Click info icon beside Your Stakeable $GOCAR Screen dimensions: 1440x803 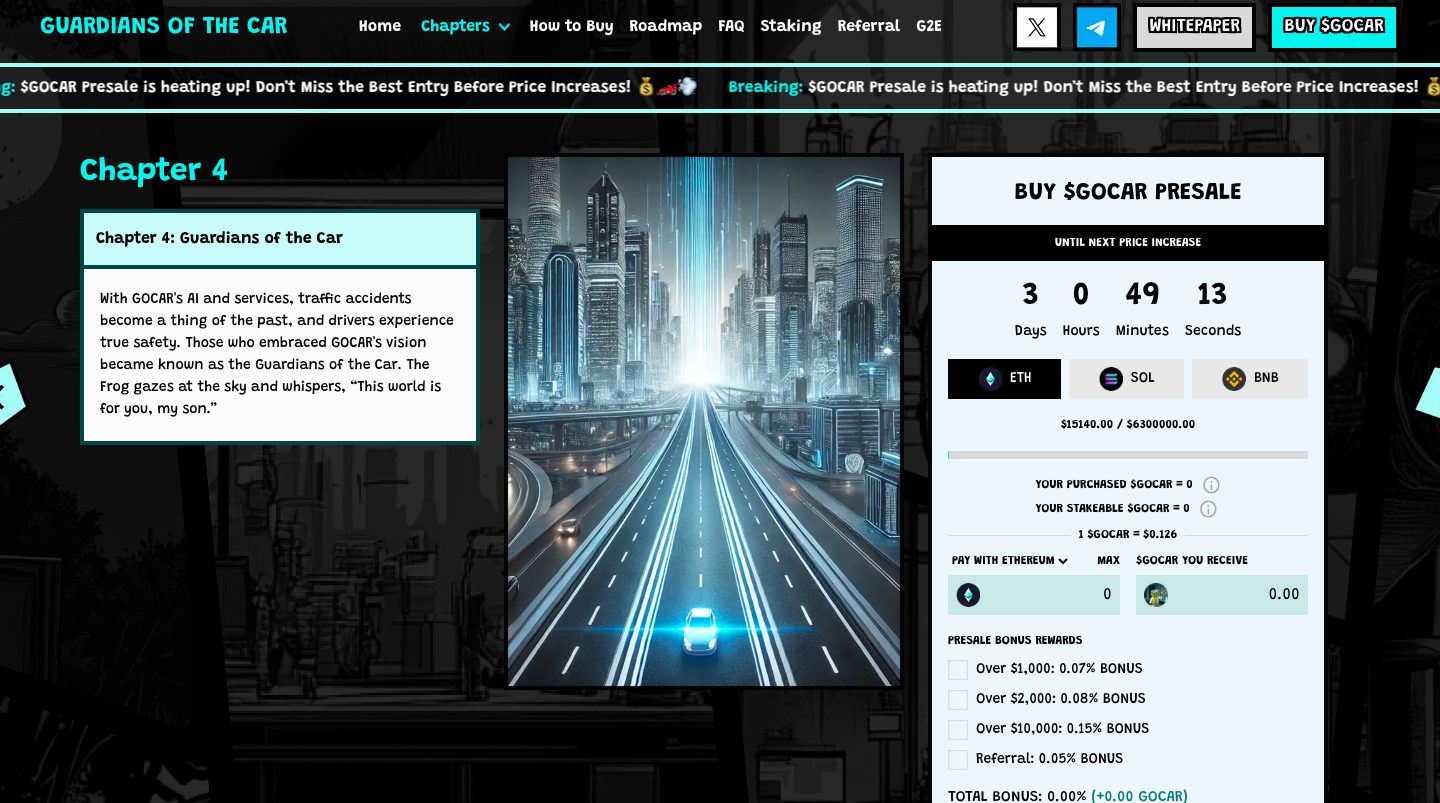tap(1208, 509)
